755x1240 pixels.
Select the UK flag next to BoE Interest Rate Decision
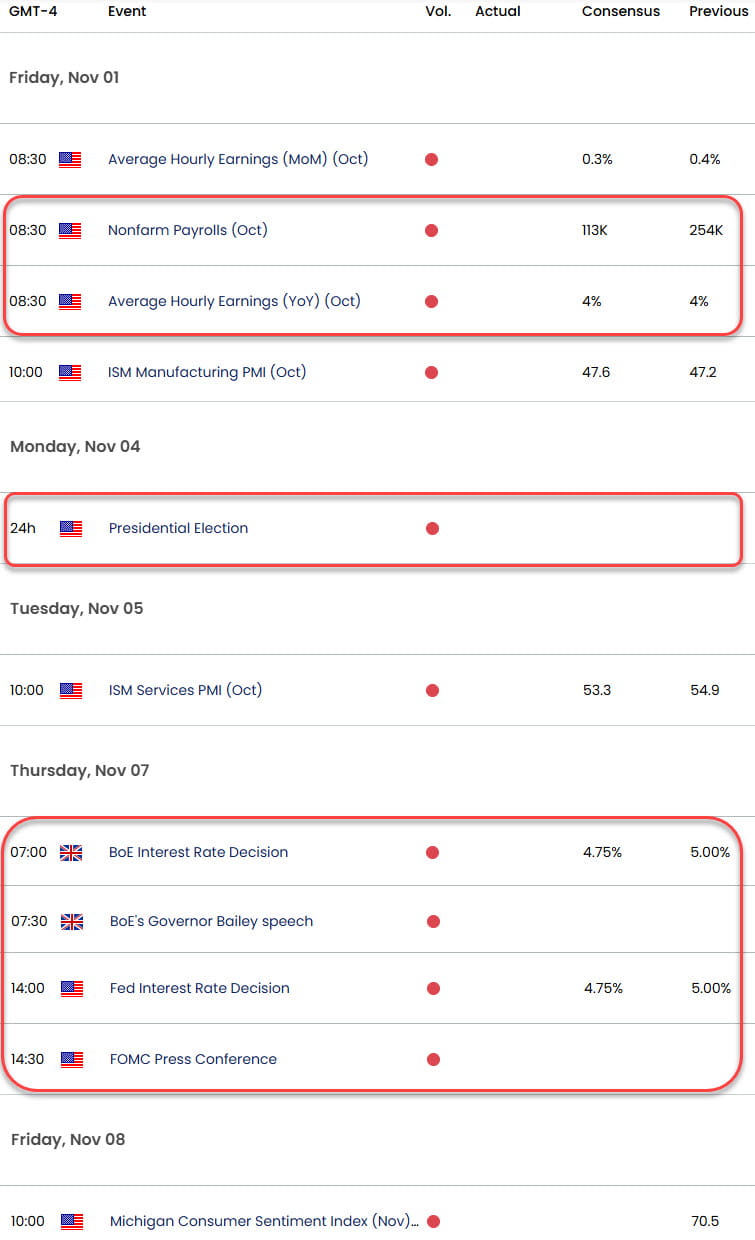71,853
